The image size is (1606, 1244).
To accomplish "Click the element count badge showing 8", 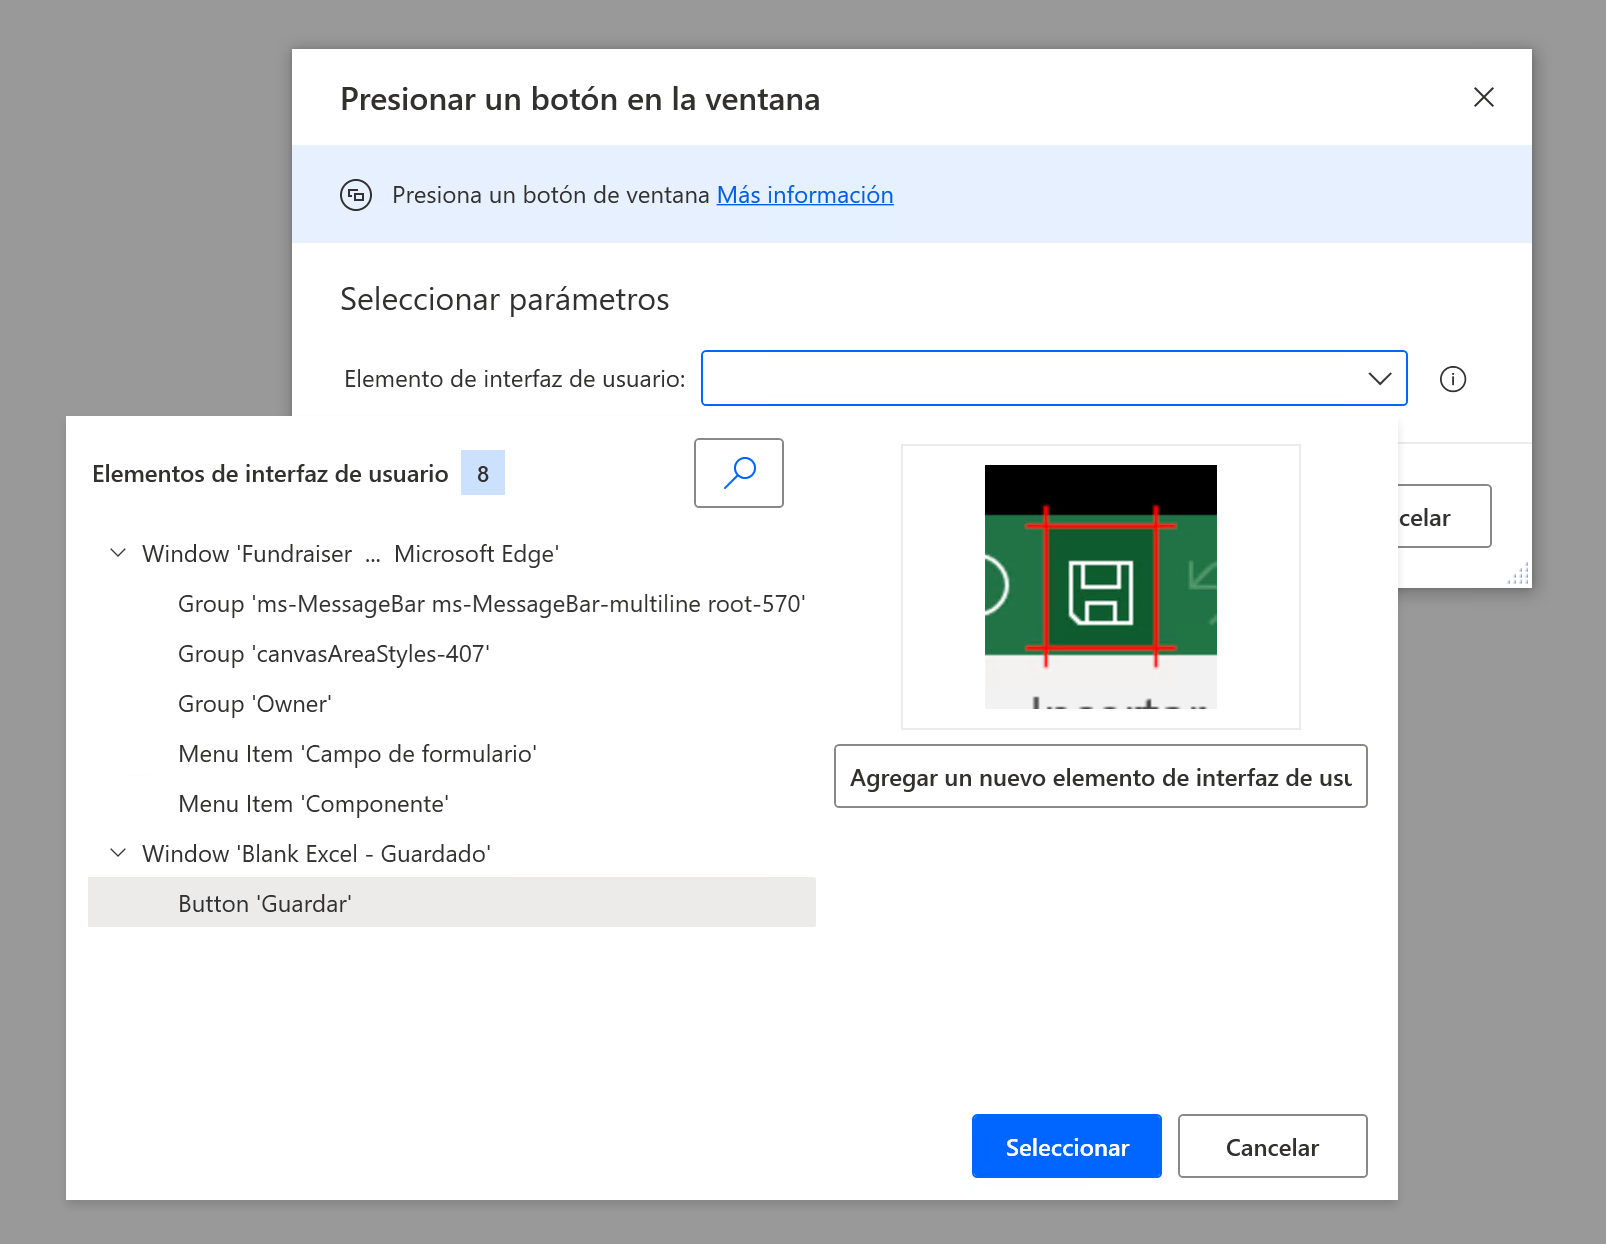I will [483, 472].
